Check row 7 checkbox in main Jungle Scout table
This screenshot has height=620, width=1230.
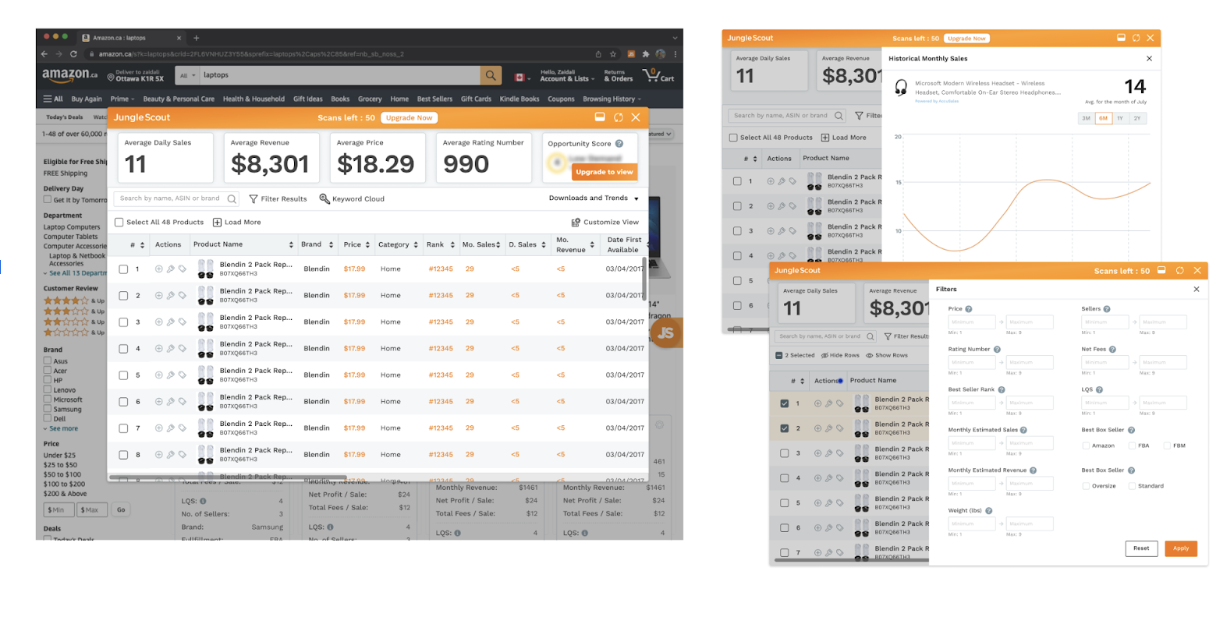[123, 428]
